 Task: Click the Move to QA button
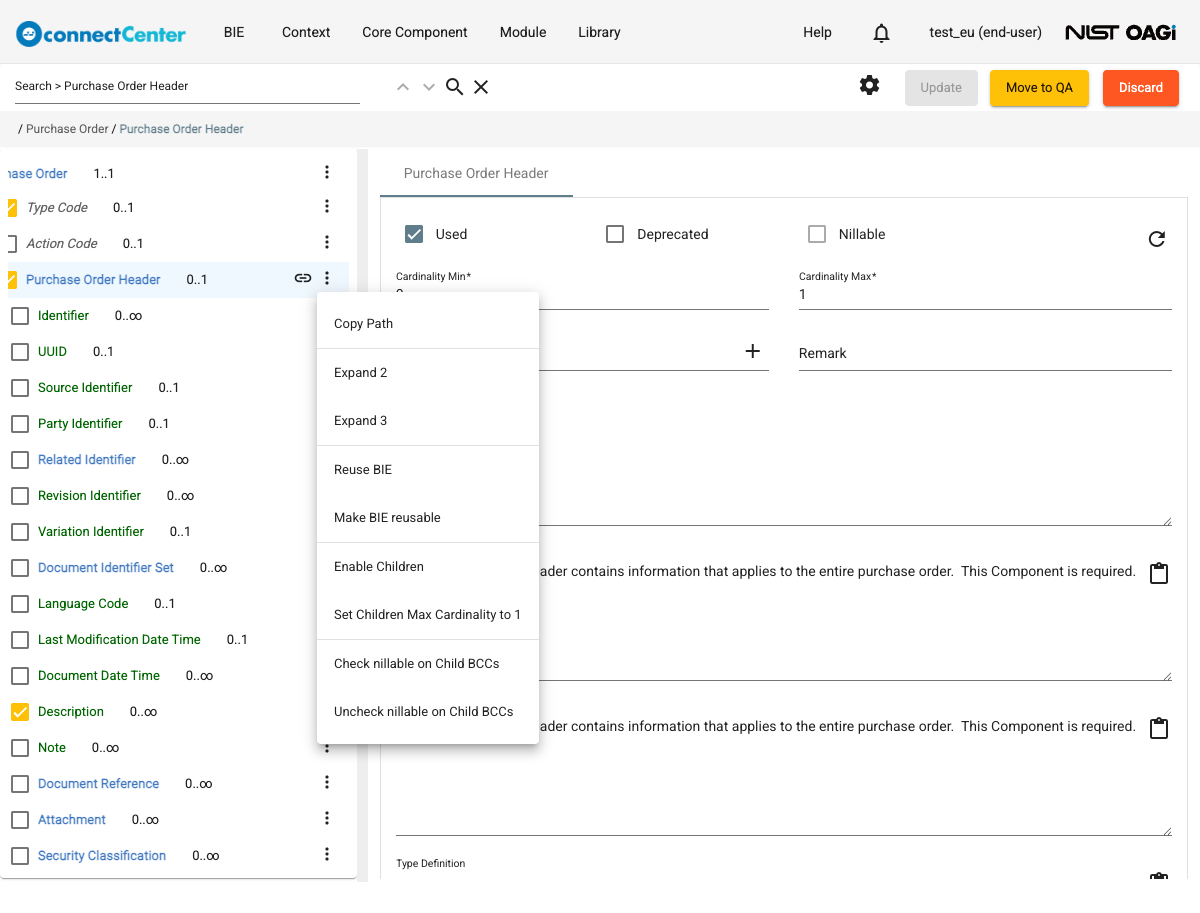pyautogui.click(x=1039, y=88)
